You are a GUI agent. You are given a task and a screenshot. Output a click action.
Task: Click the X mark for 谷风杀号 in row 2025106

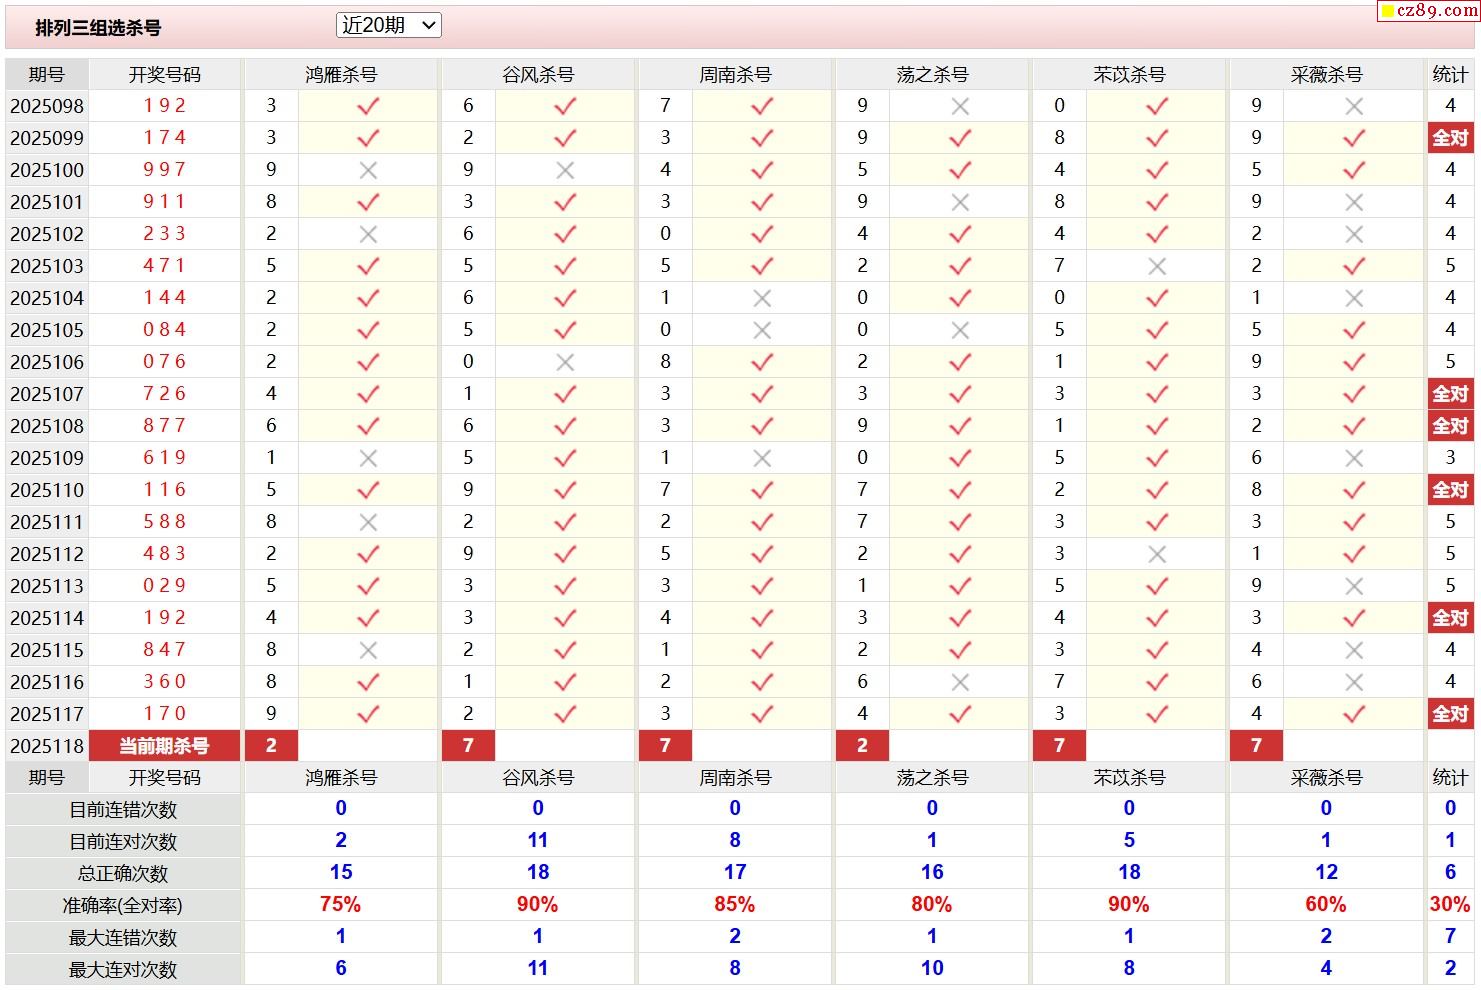tap(565, 362)
